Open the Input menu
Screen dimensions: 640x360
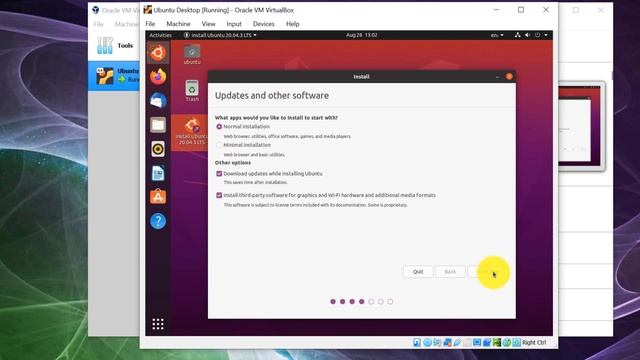tap(234, 24)
